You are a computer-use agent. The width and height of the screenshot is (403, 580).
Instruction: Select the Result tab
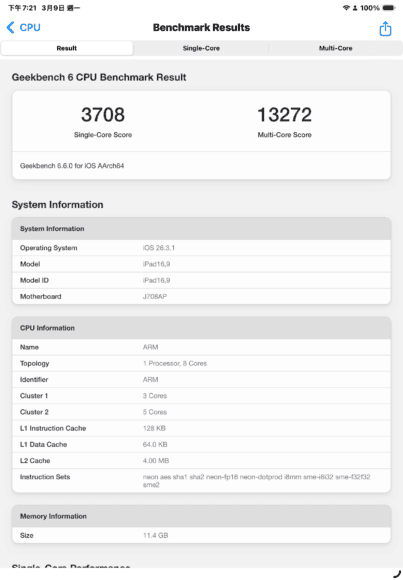67,48
